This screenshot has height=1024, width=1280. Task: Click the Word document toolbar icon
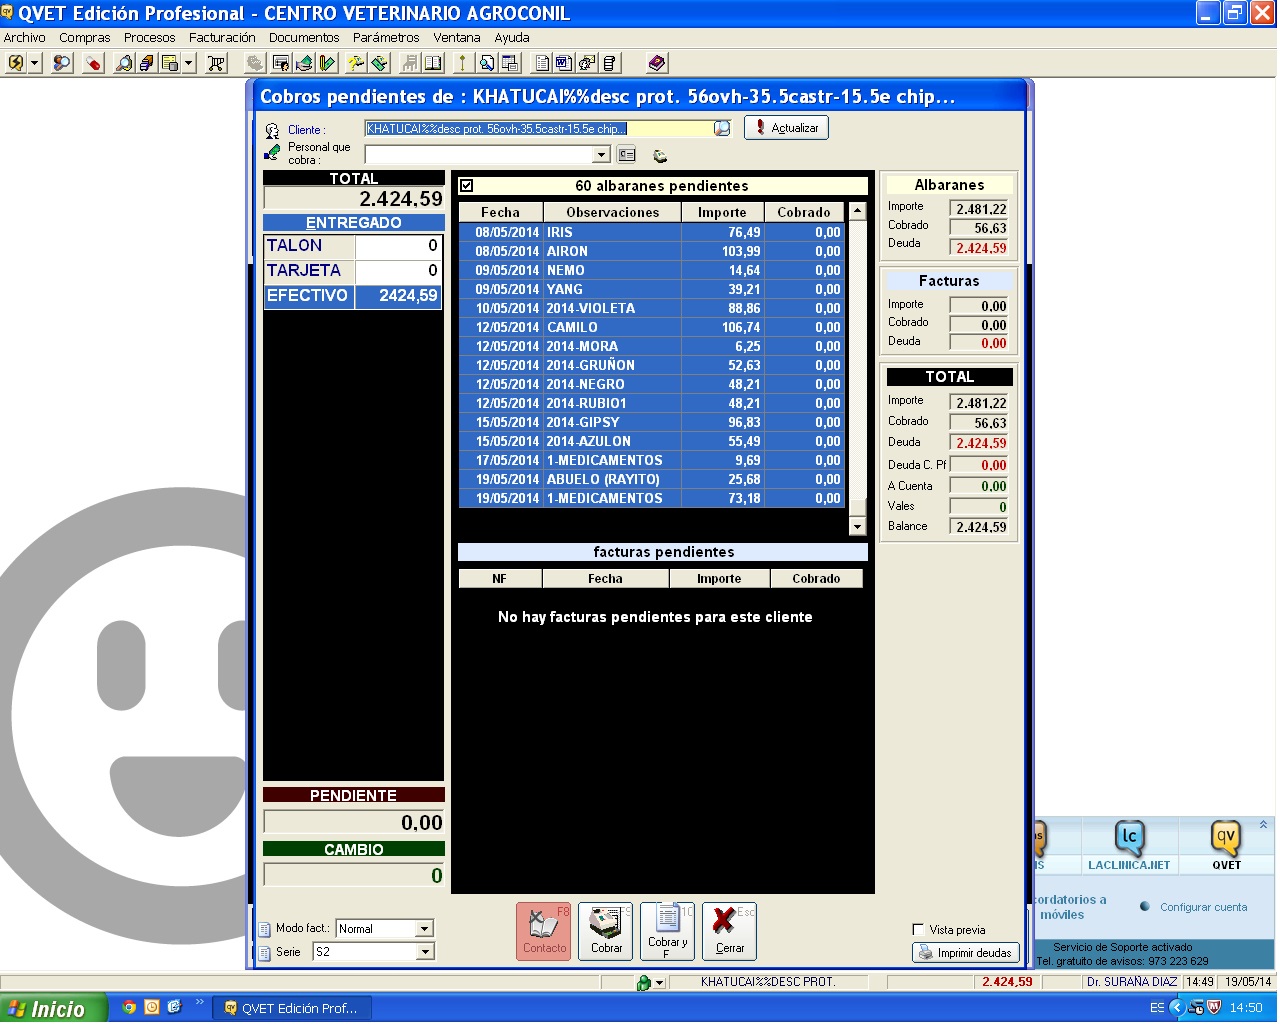pos(563,63)
